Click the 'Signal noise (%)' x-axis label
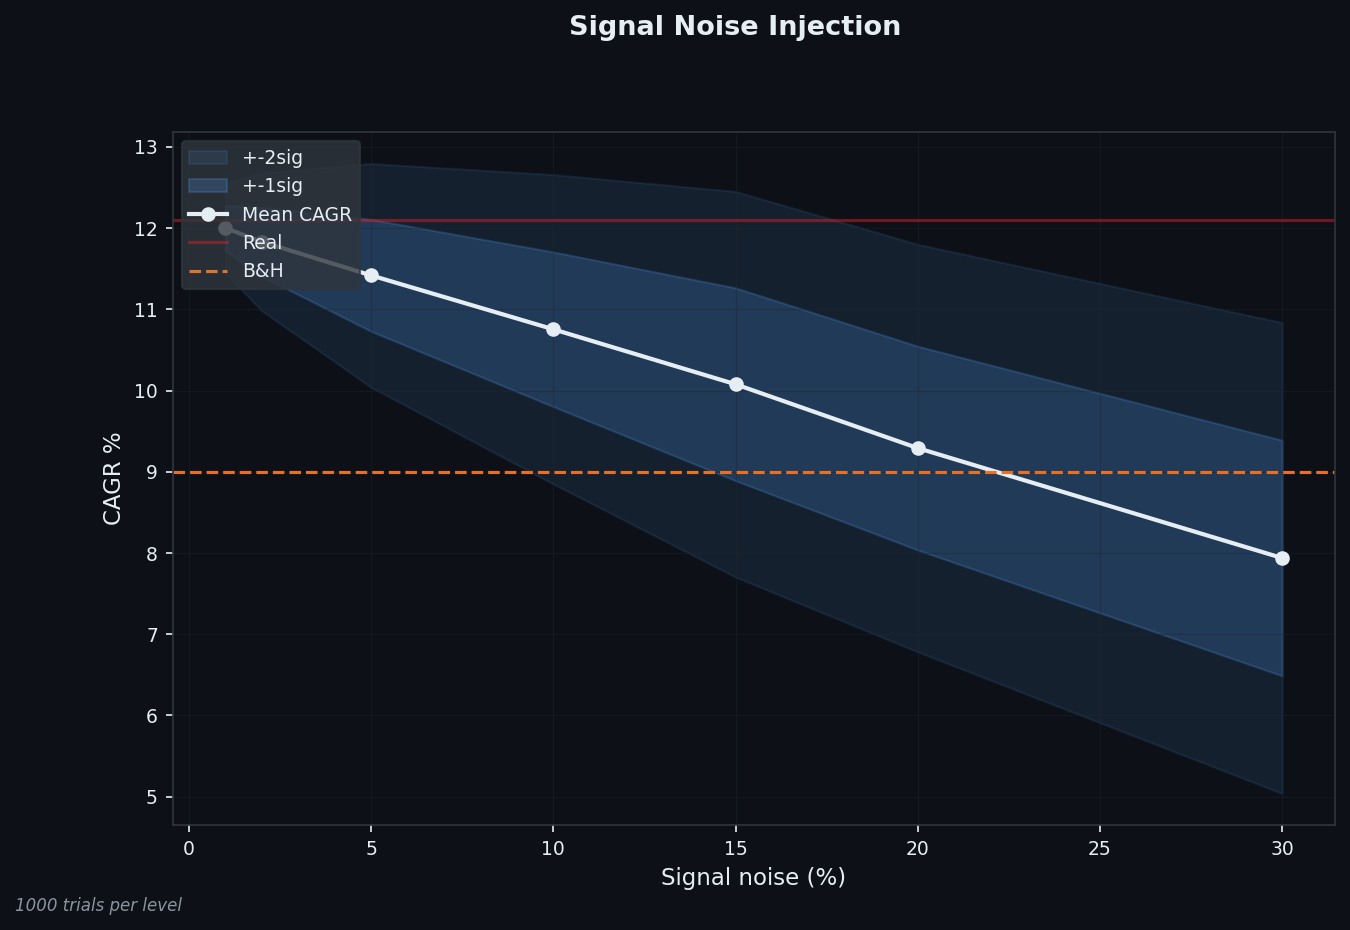 [753, 878]
